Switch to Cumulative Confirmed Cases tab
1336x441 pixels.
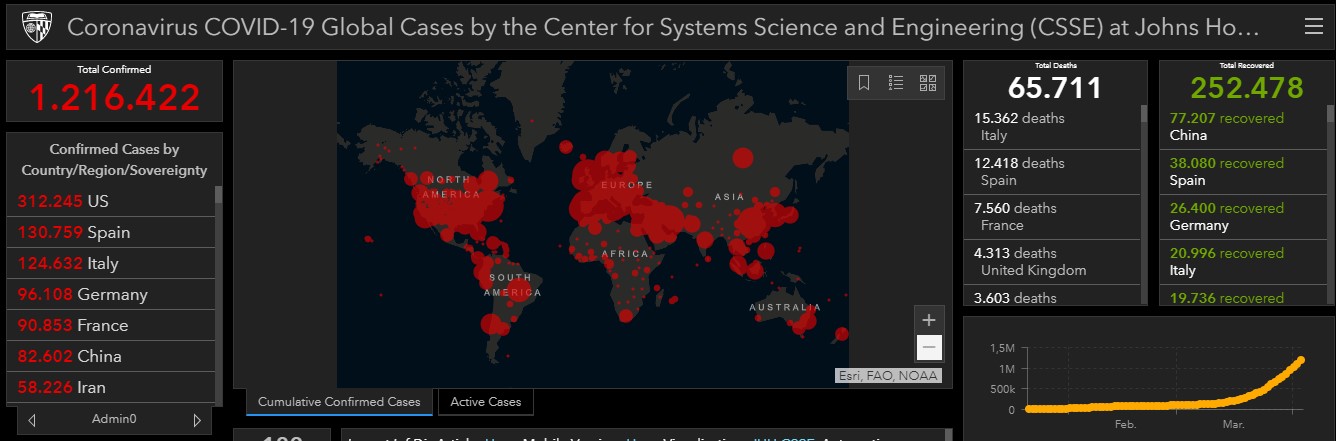(x=339, y=402)
